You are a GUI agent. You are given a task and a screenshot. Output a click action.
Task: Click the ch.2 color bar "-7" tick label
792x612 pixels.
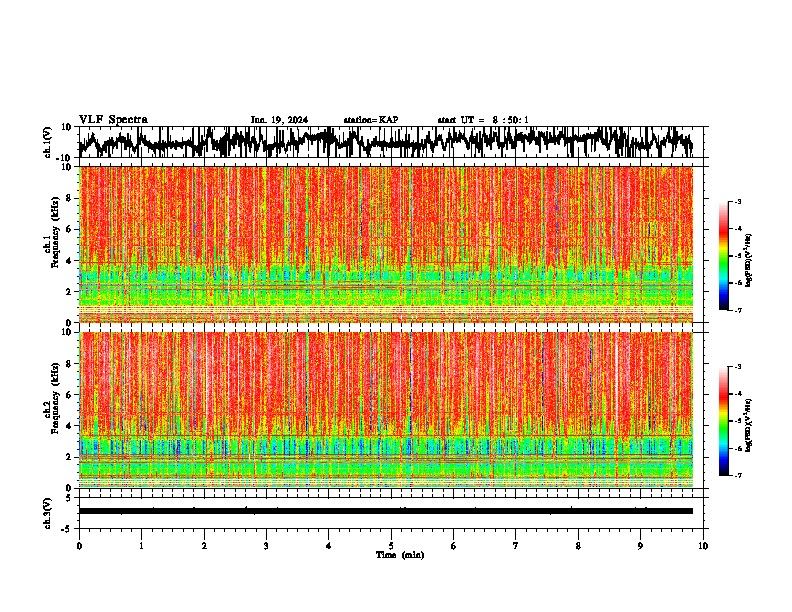737,475
